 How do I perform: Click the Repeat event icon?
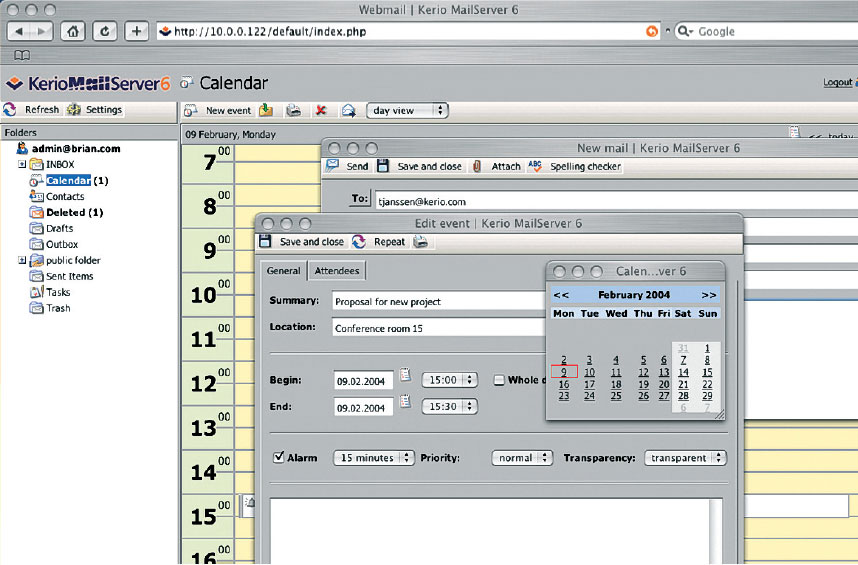click(x=359, y=242)
